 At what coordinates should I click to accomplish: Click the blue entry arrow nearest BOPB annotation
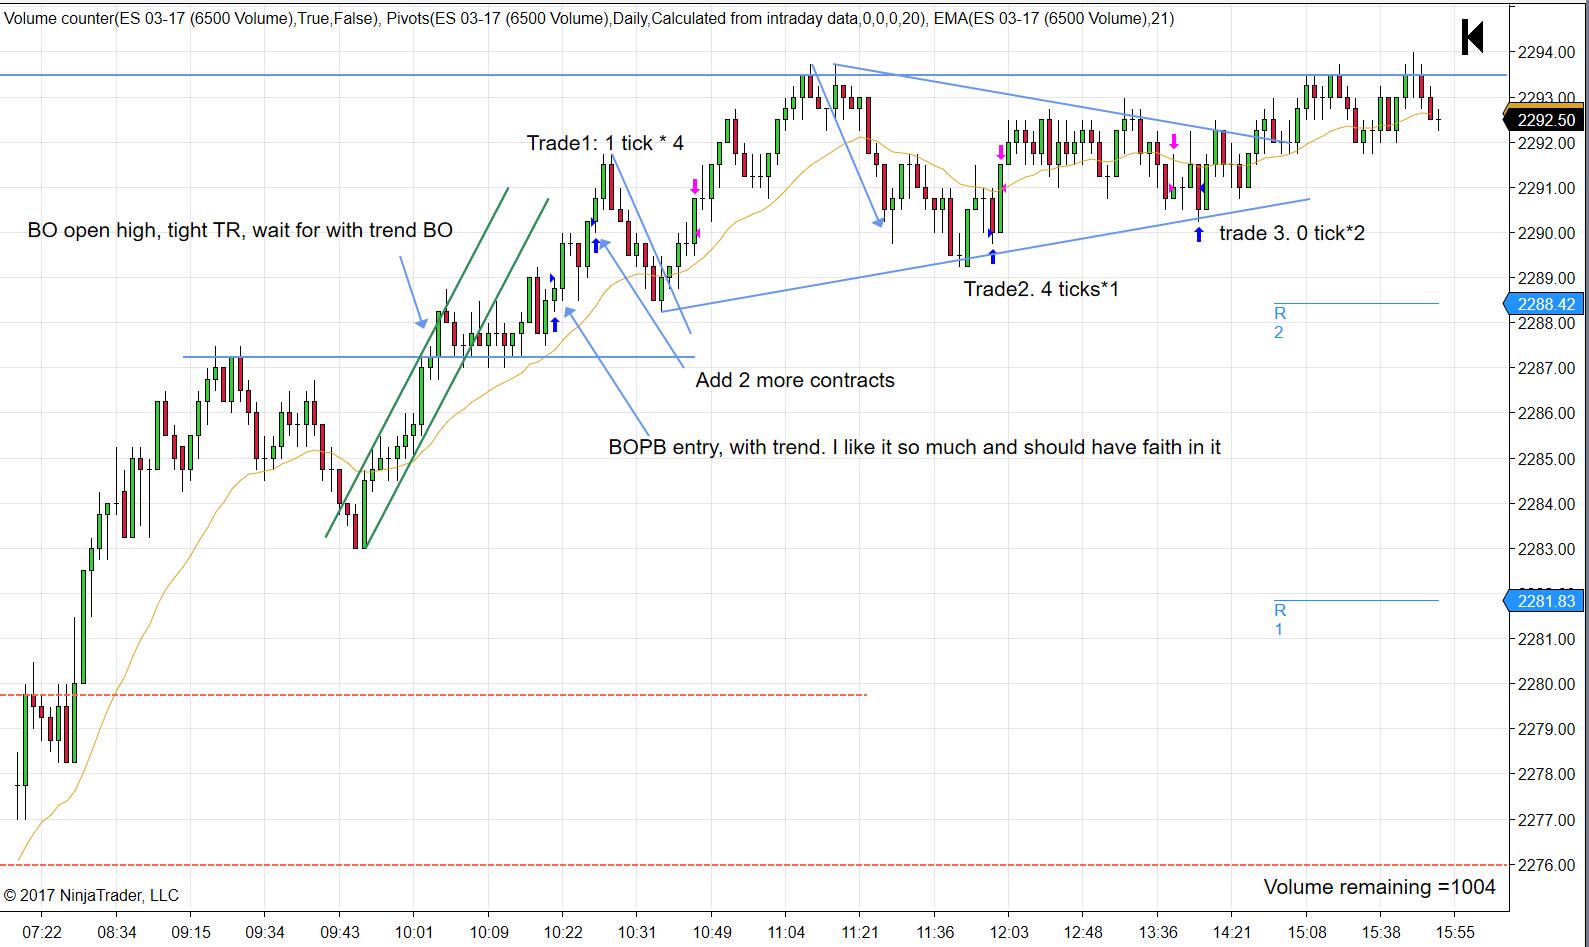[555, 324]
